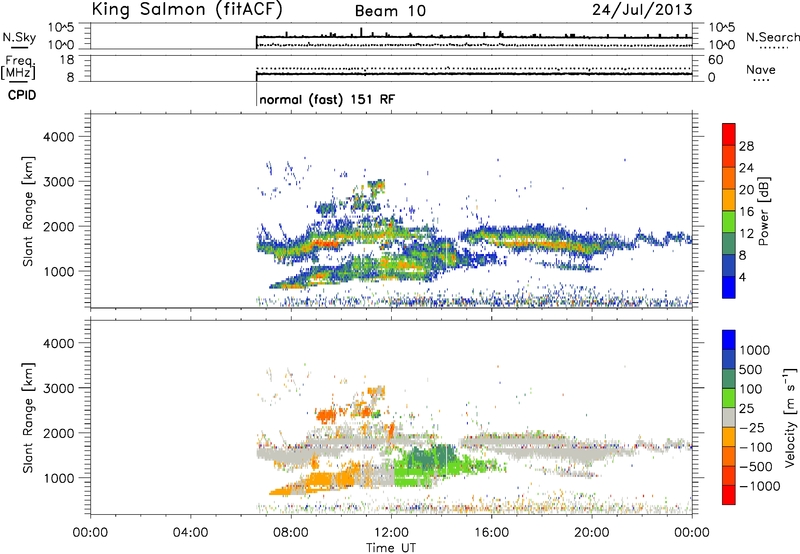This screenshot has width=800, height=554.
Task: Click the "28" Power color bar tick label
Action: click(746, 146)
